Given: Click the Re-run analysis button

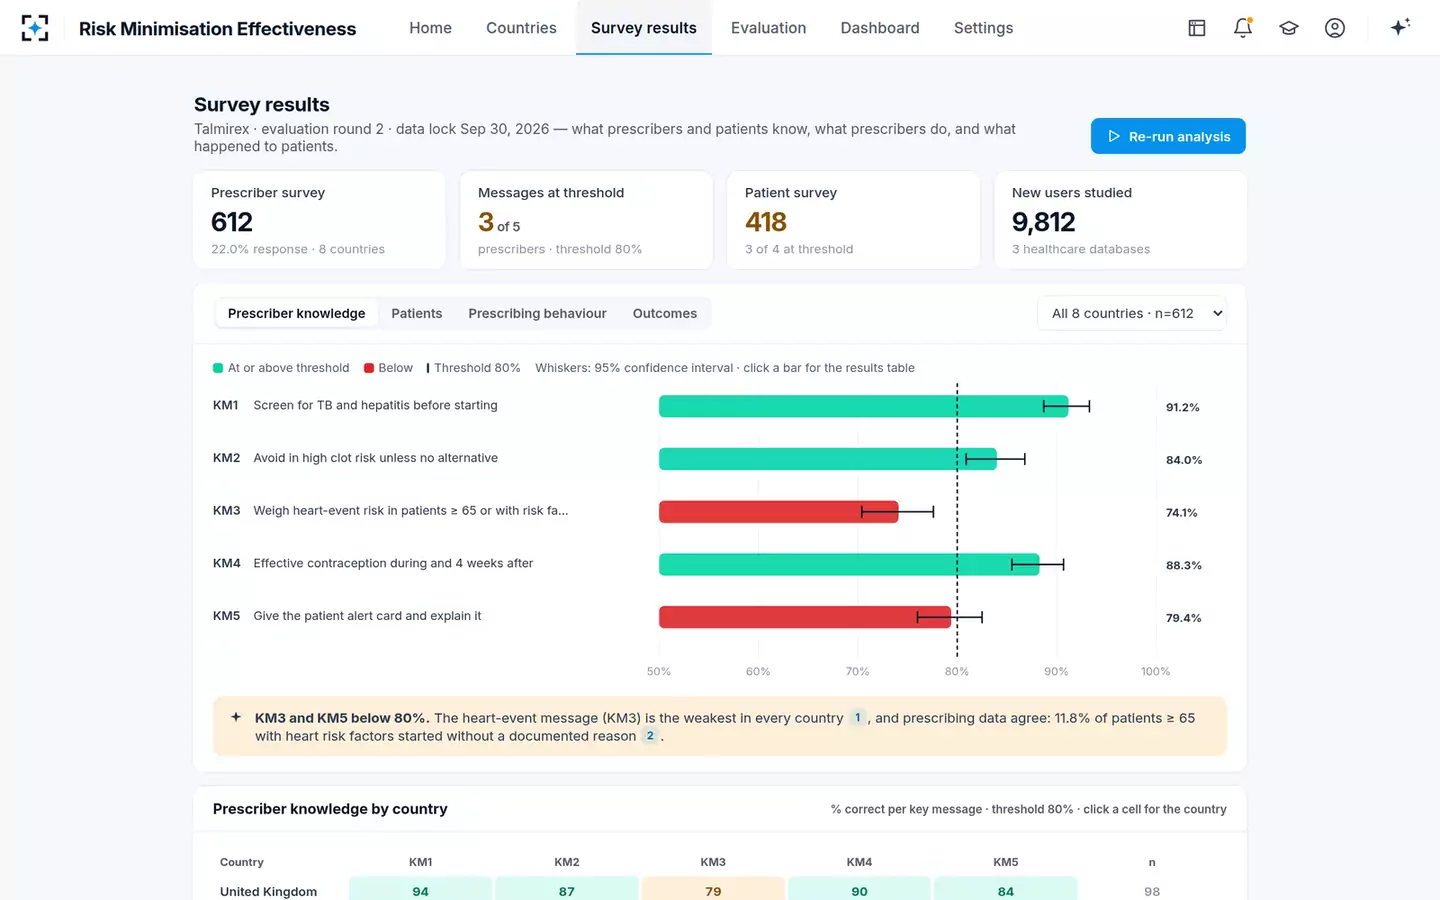Looking at the screenshot, I should 1168,136.
